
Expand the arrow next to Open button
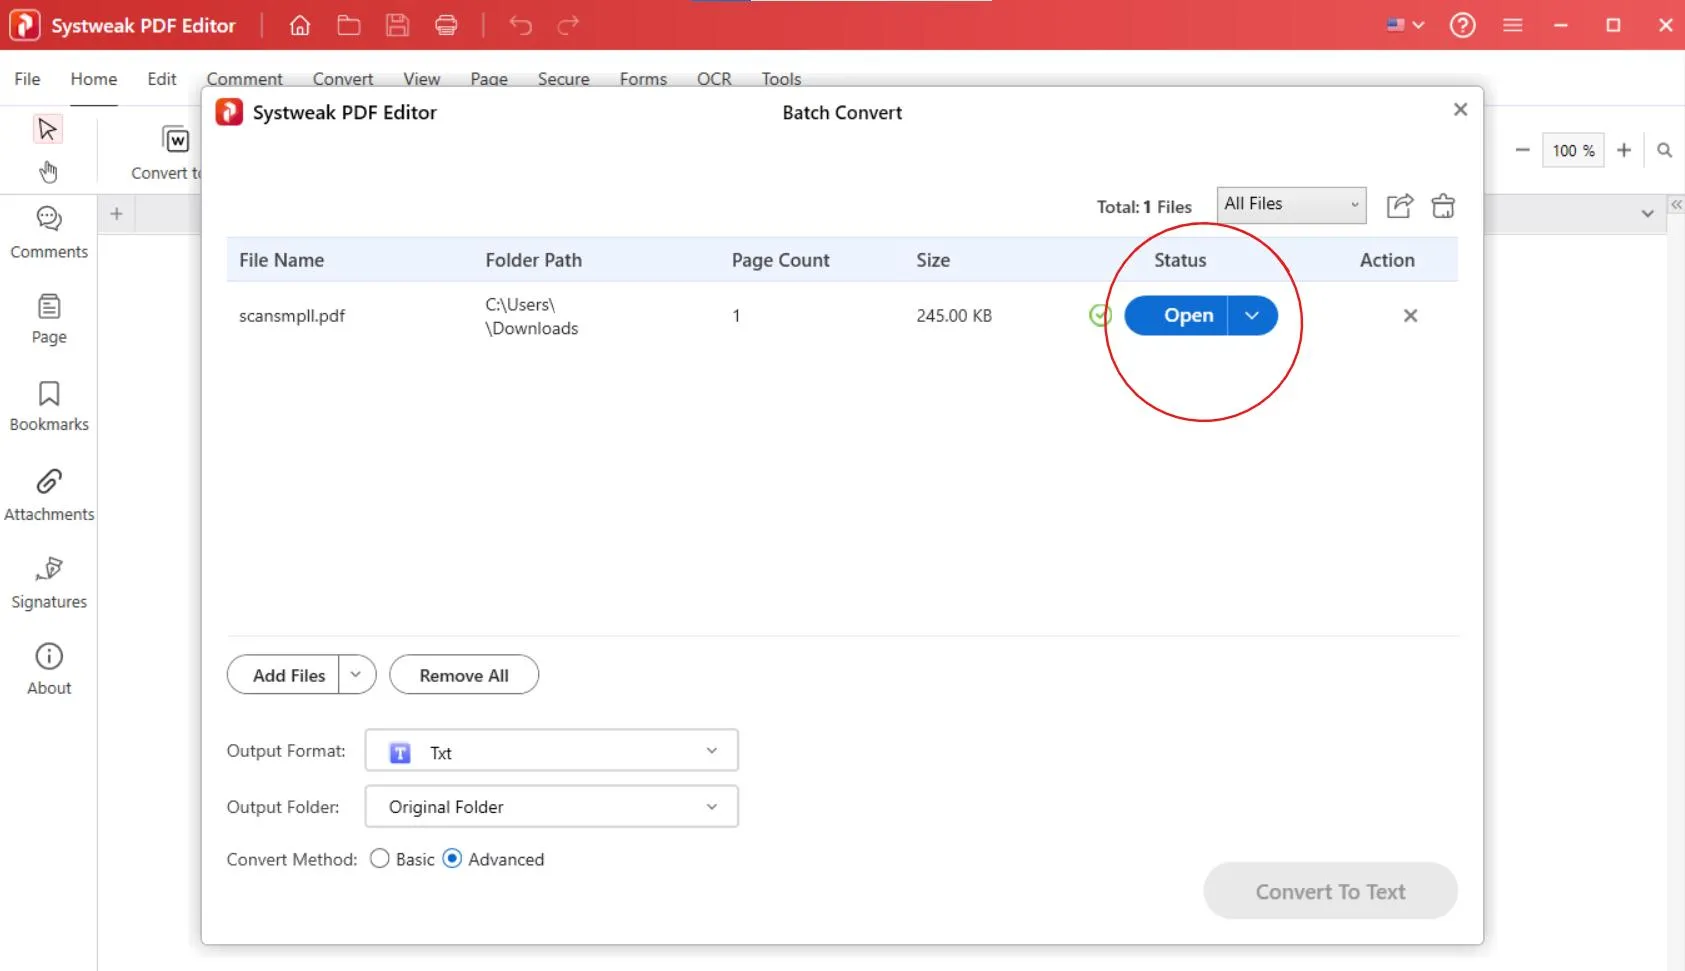pyautogui.click(x=1252, y=316)
